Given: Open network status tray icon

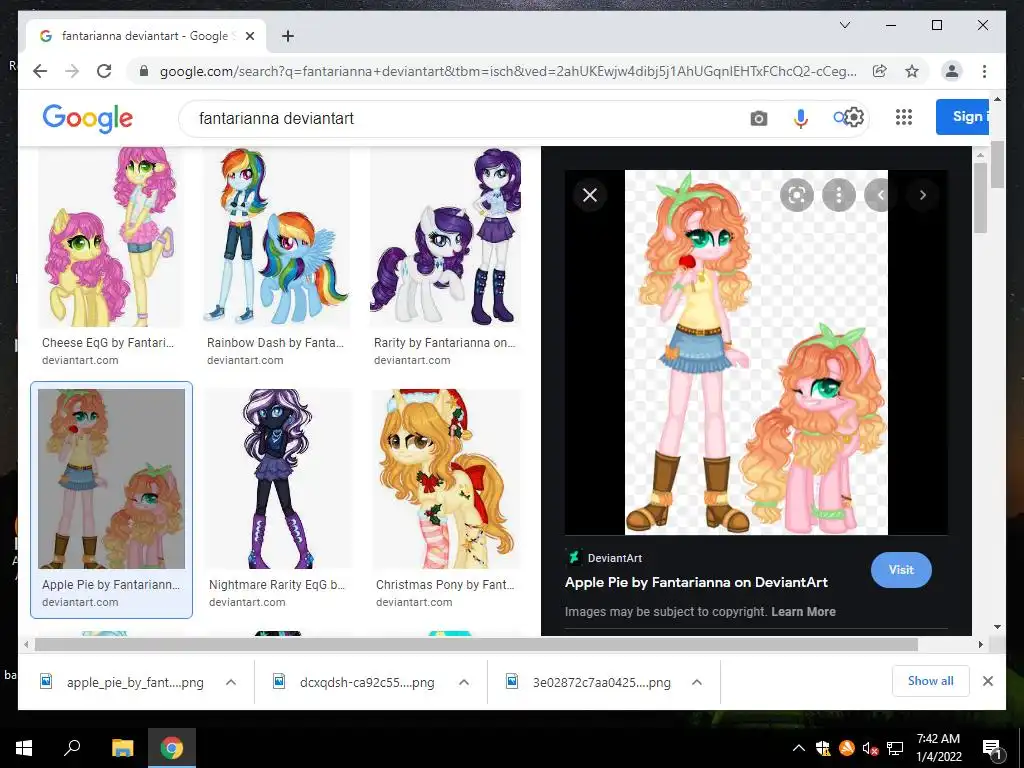Looking at the screenshot, I should coord(895,748).
